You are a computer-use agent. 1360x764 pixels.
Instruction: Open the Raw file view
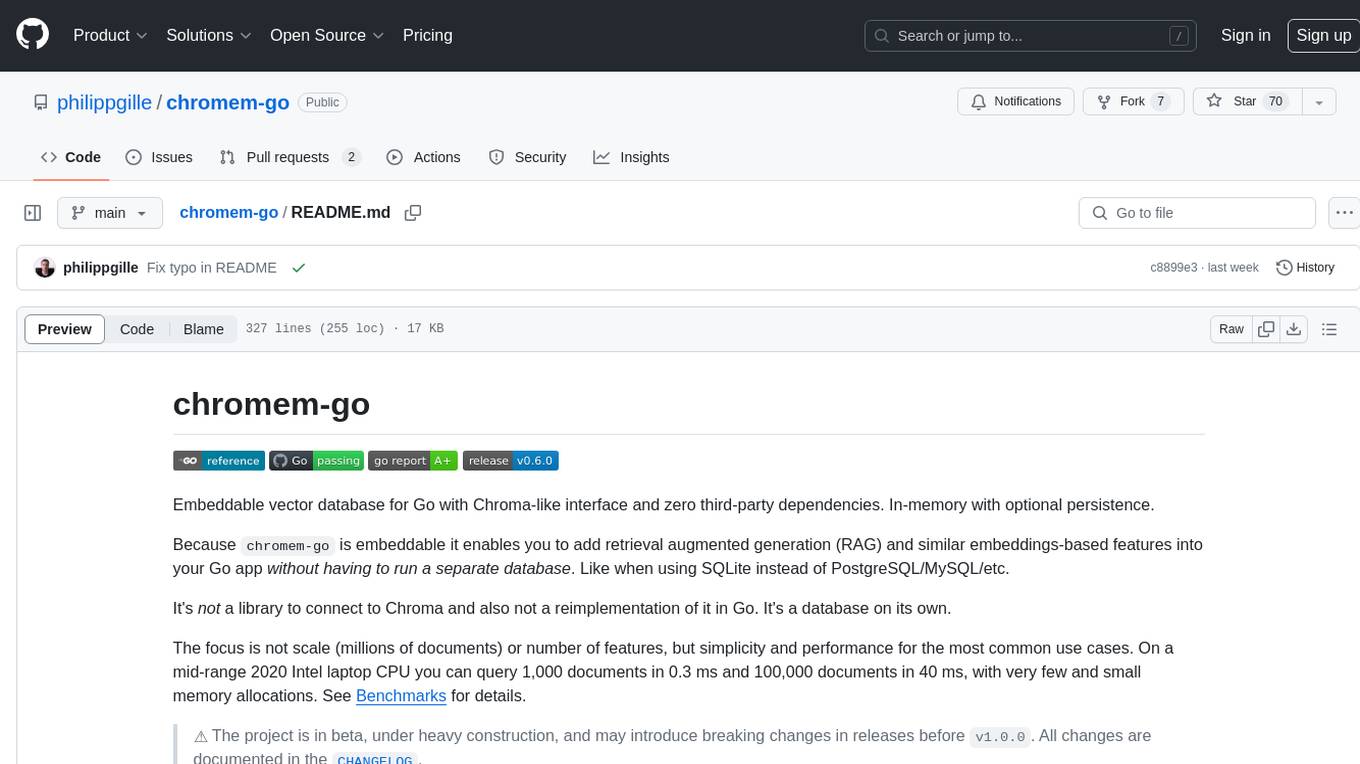click(x=1231, y=329)
